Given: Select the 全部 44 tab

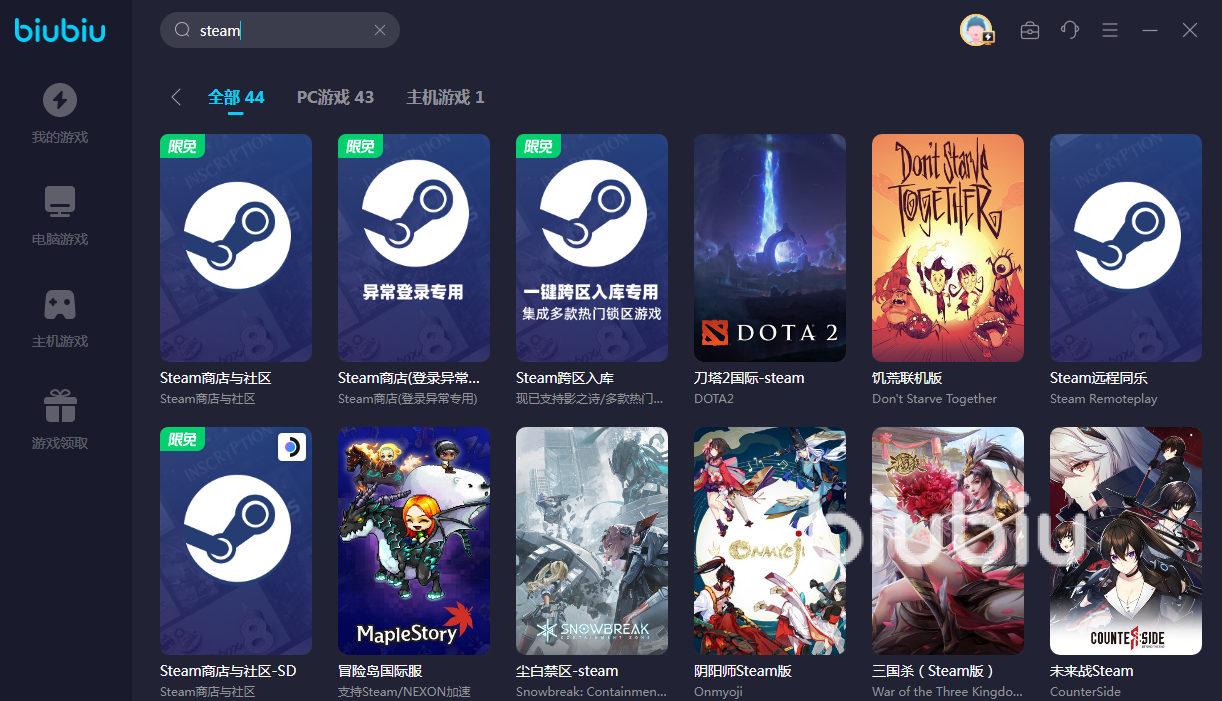Looking at the screenshot, I should click(236, 97).
